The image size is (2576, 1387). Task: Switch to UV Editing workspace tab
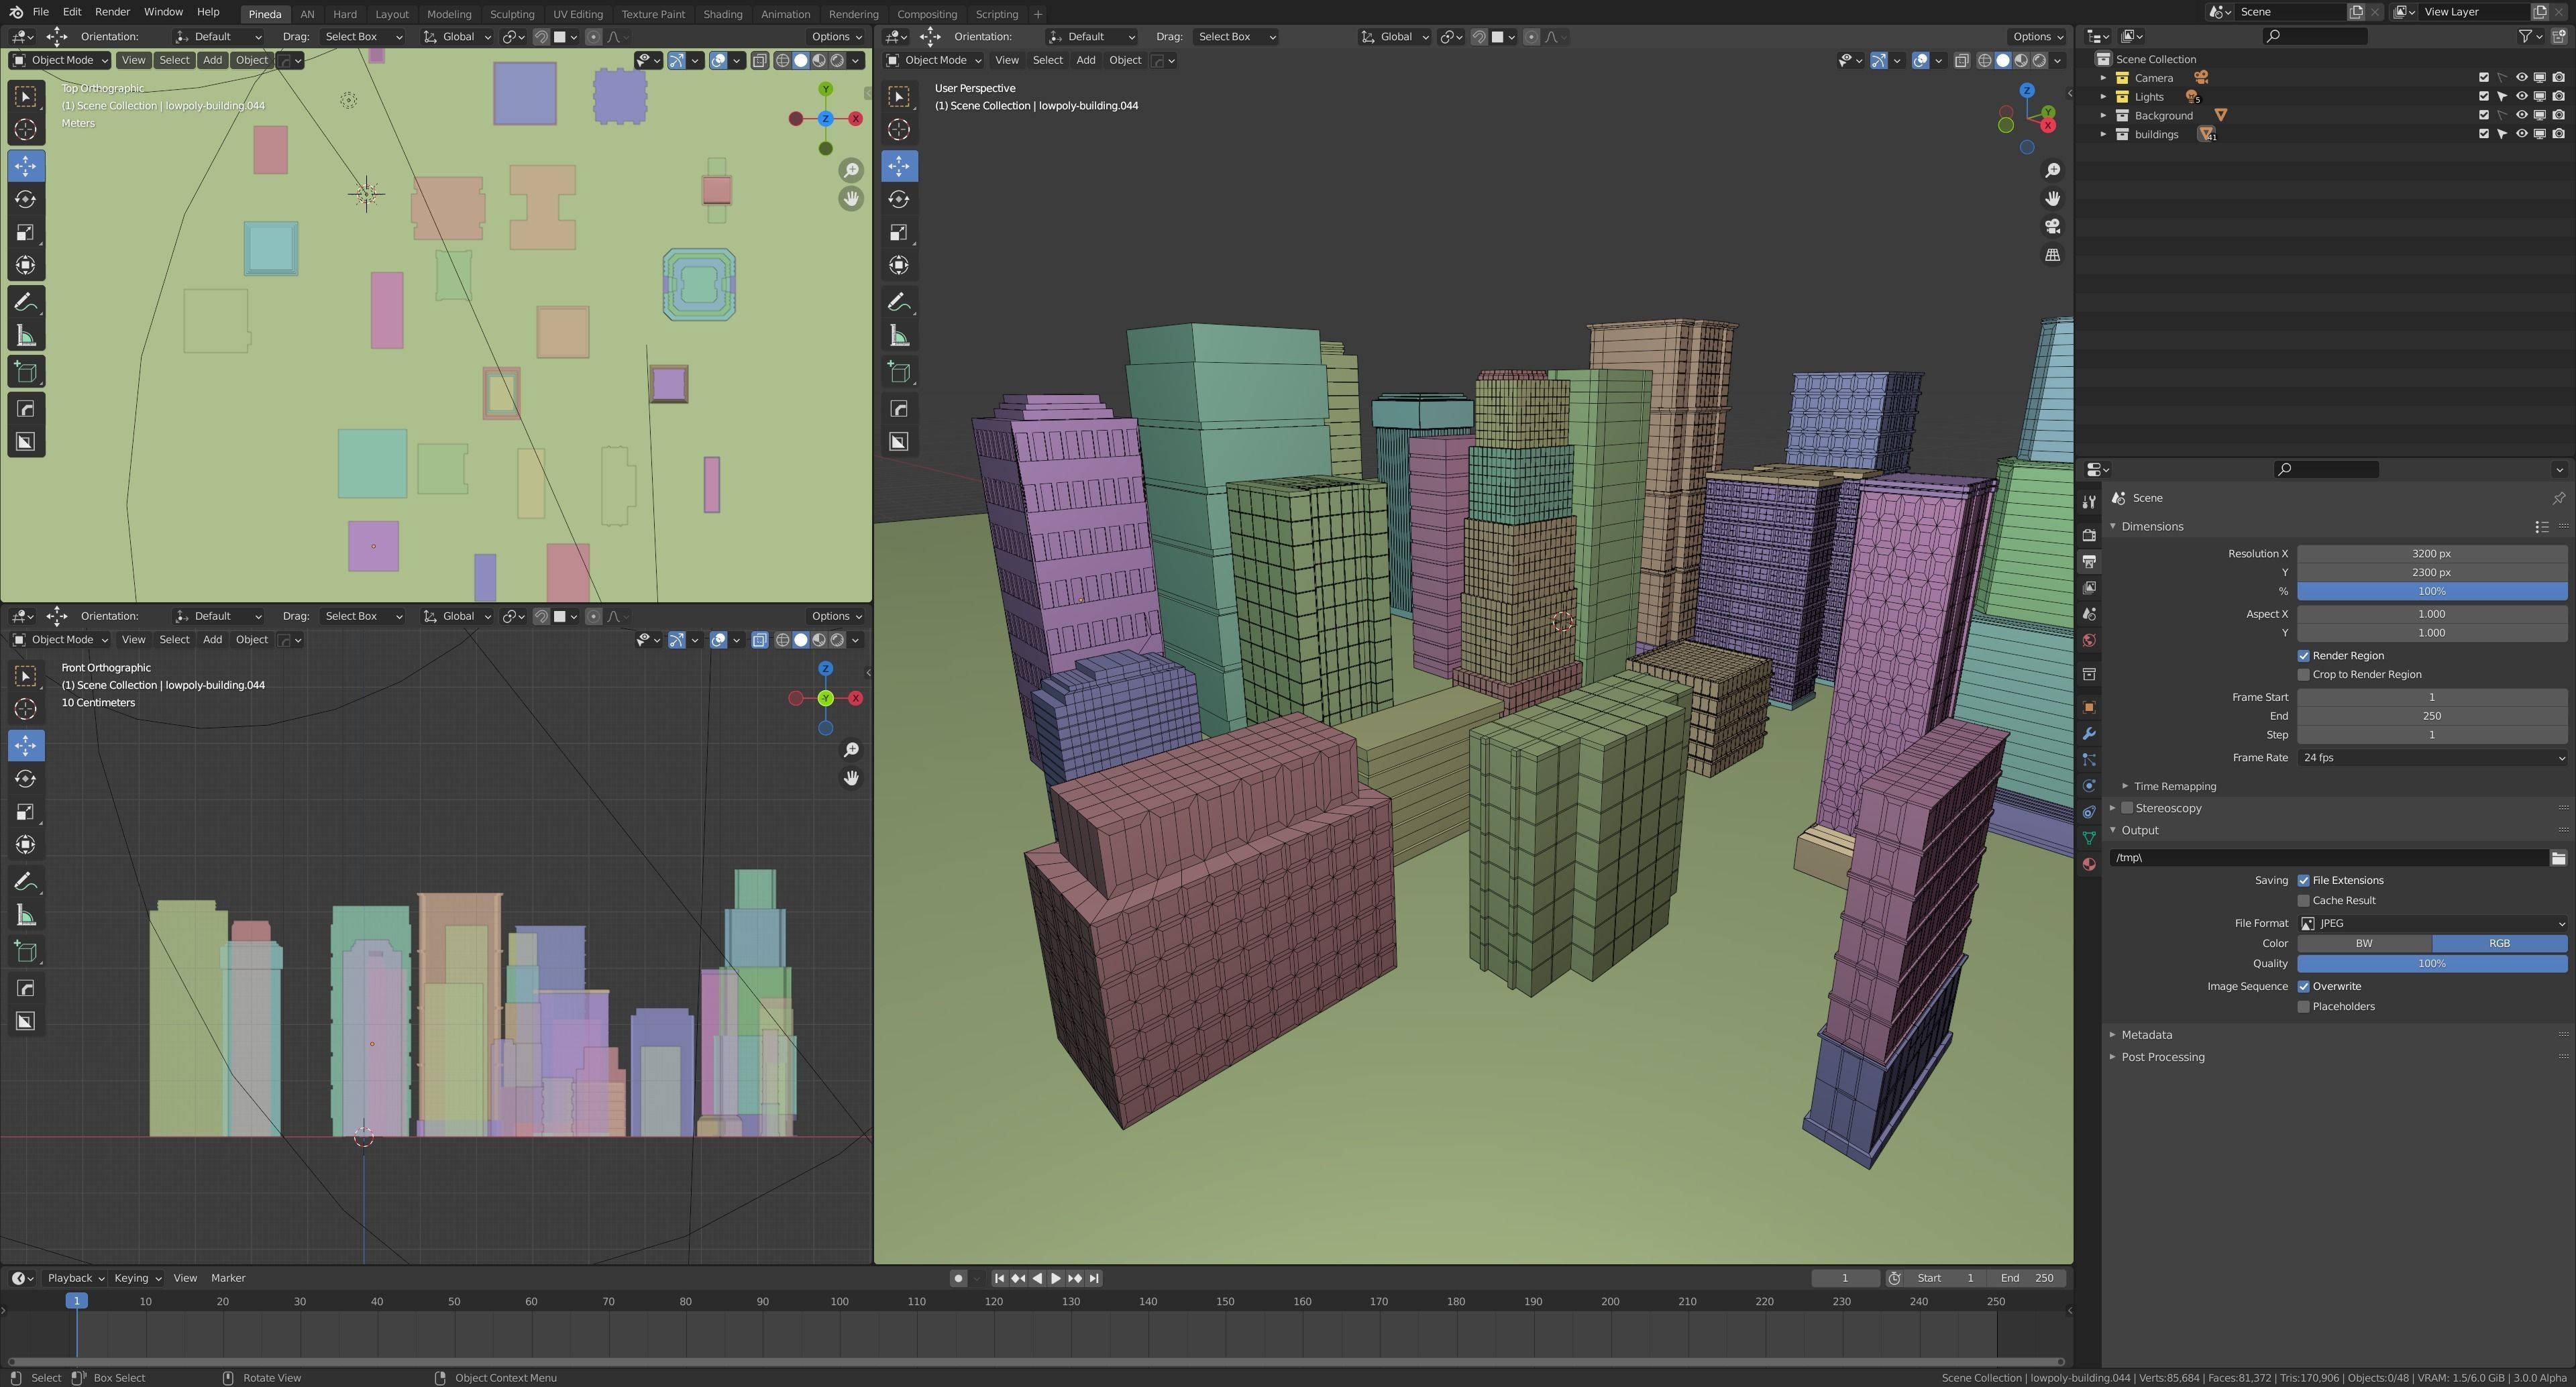[x=577, y=14]
